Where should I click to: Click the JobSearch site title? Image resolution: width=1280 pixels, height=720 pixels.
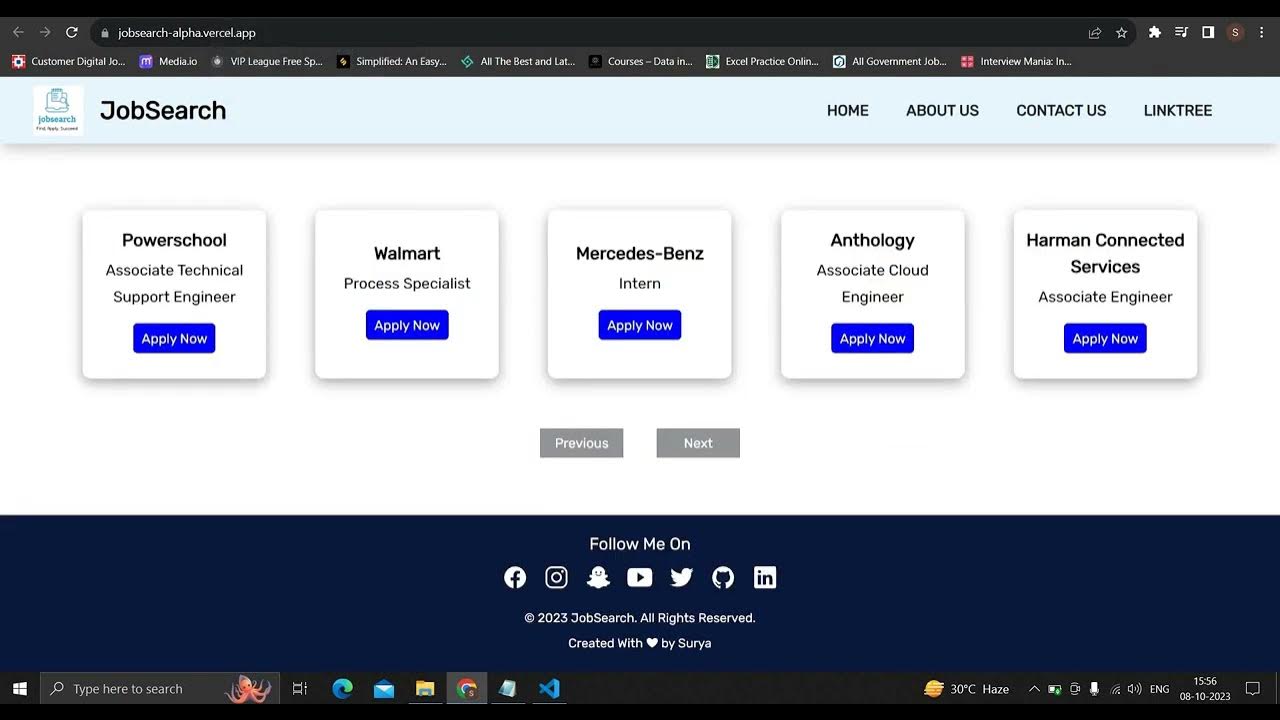pos(163,110)
